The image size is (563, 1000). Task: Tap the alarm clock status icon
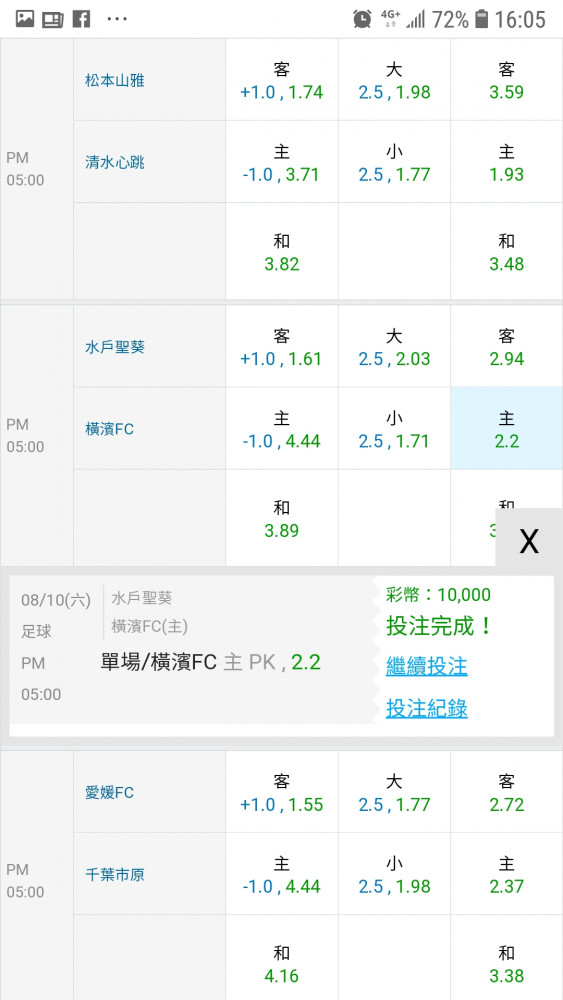click(362, 19)
